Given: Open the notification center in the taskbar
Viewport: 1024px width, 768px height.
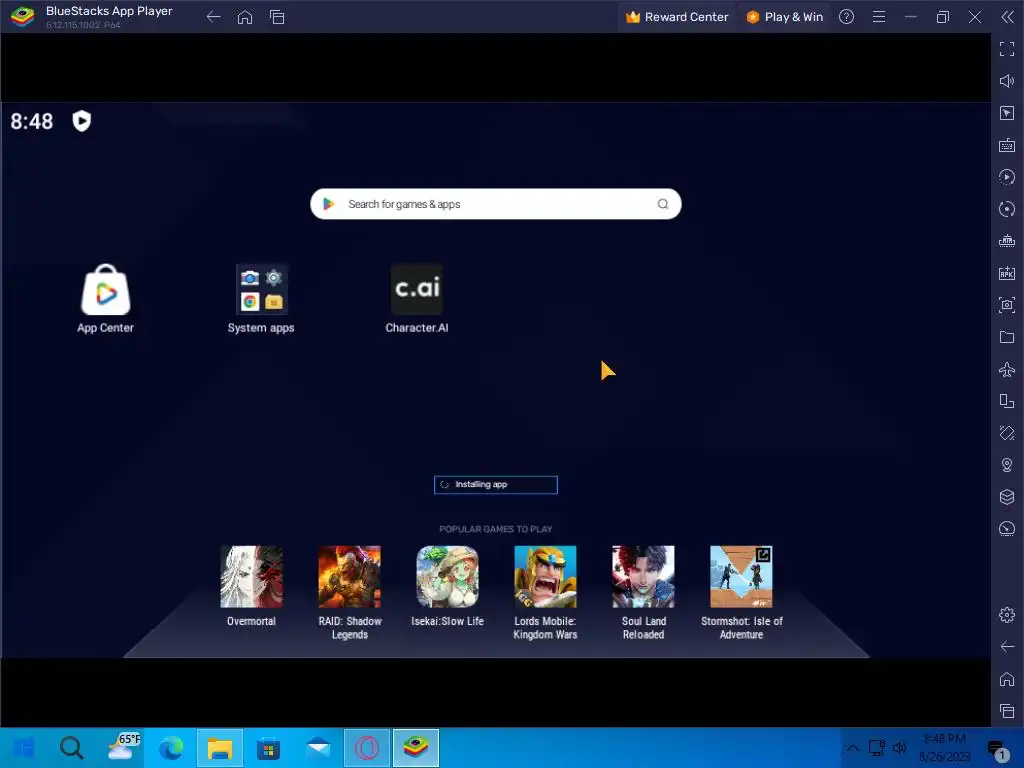Looking at the screenshot, I should [997, 750].
